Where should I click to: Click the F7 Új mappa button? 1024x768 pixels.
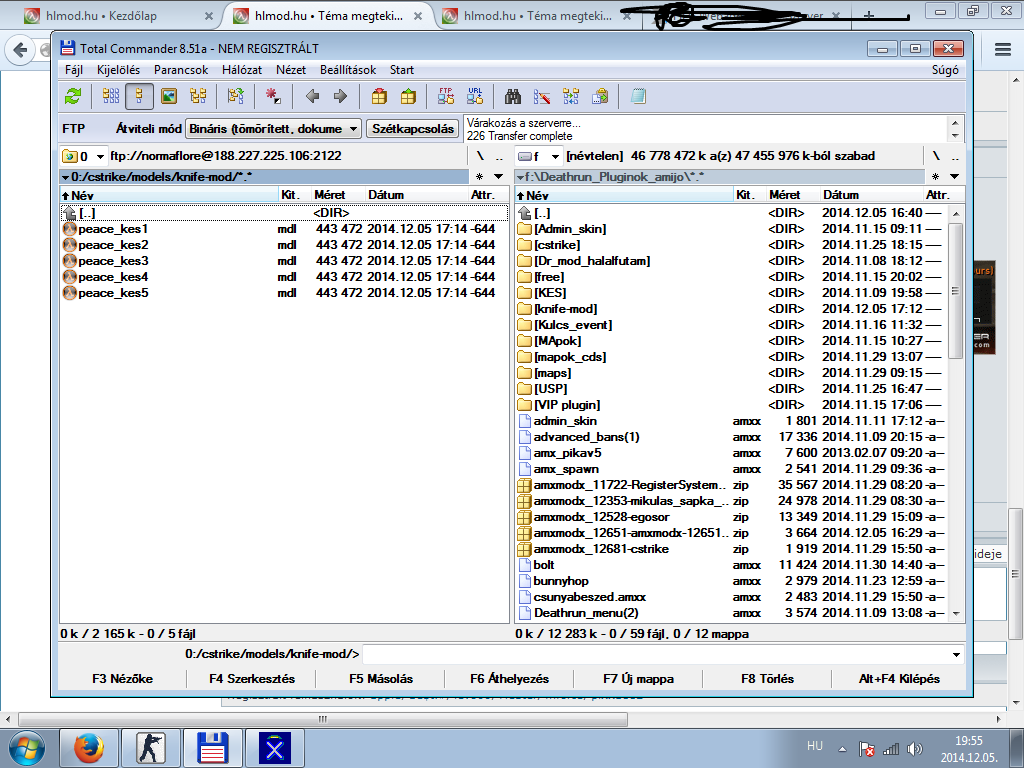(x=638, y=679)
